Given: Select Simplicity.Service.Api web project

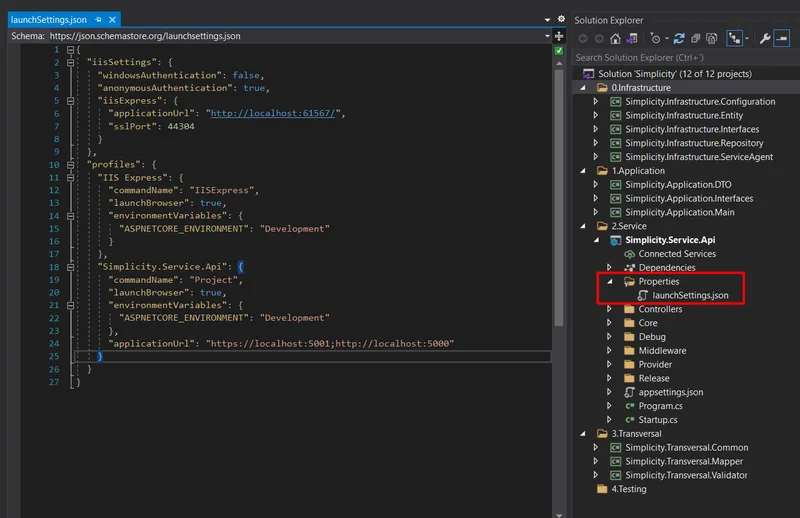Looking at the screenshot, I should click(670, 240).
